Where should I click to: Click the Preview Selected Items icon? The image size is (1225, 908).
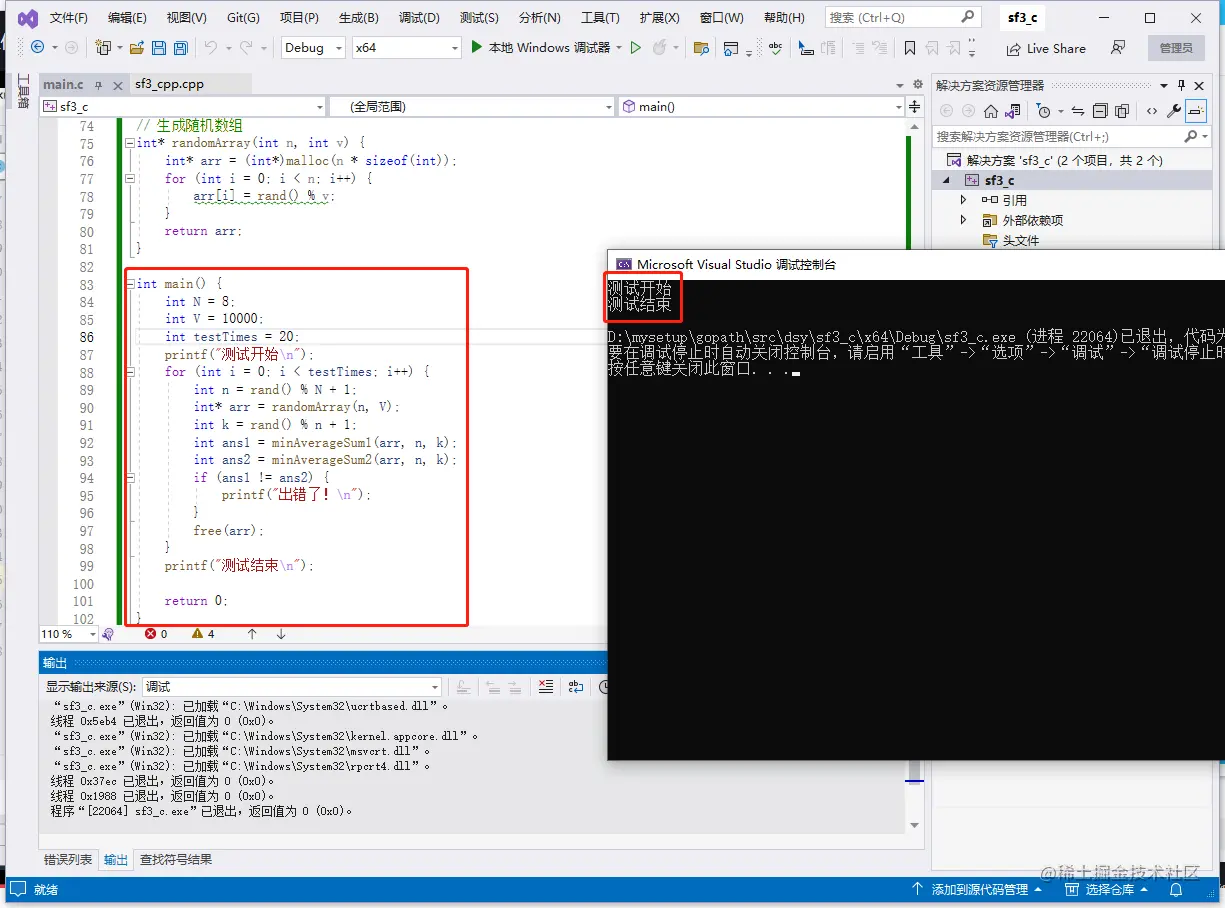pyautogui.click(x=1196, y=111)
